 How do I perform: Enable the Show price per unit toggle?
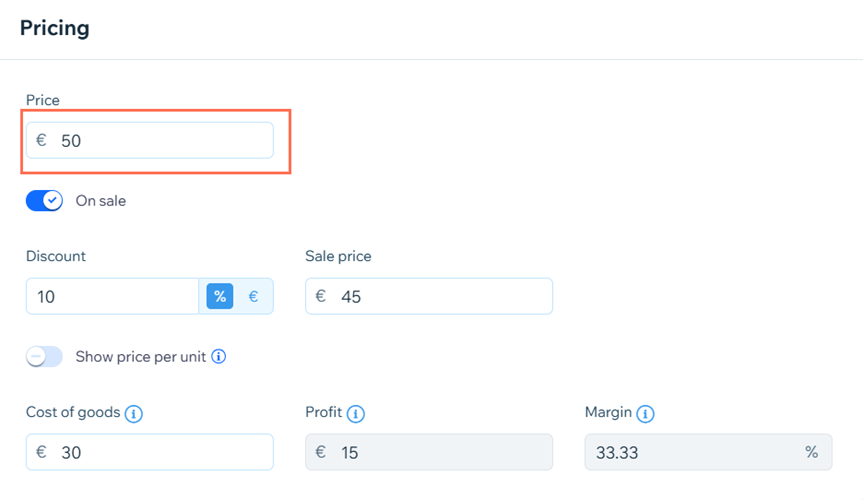click(x=45, y=356)
